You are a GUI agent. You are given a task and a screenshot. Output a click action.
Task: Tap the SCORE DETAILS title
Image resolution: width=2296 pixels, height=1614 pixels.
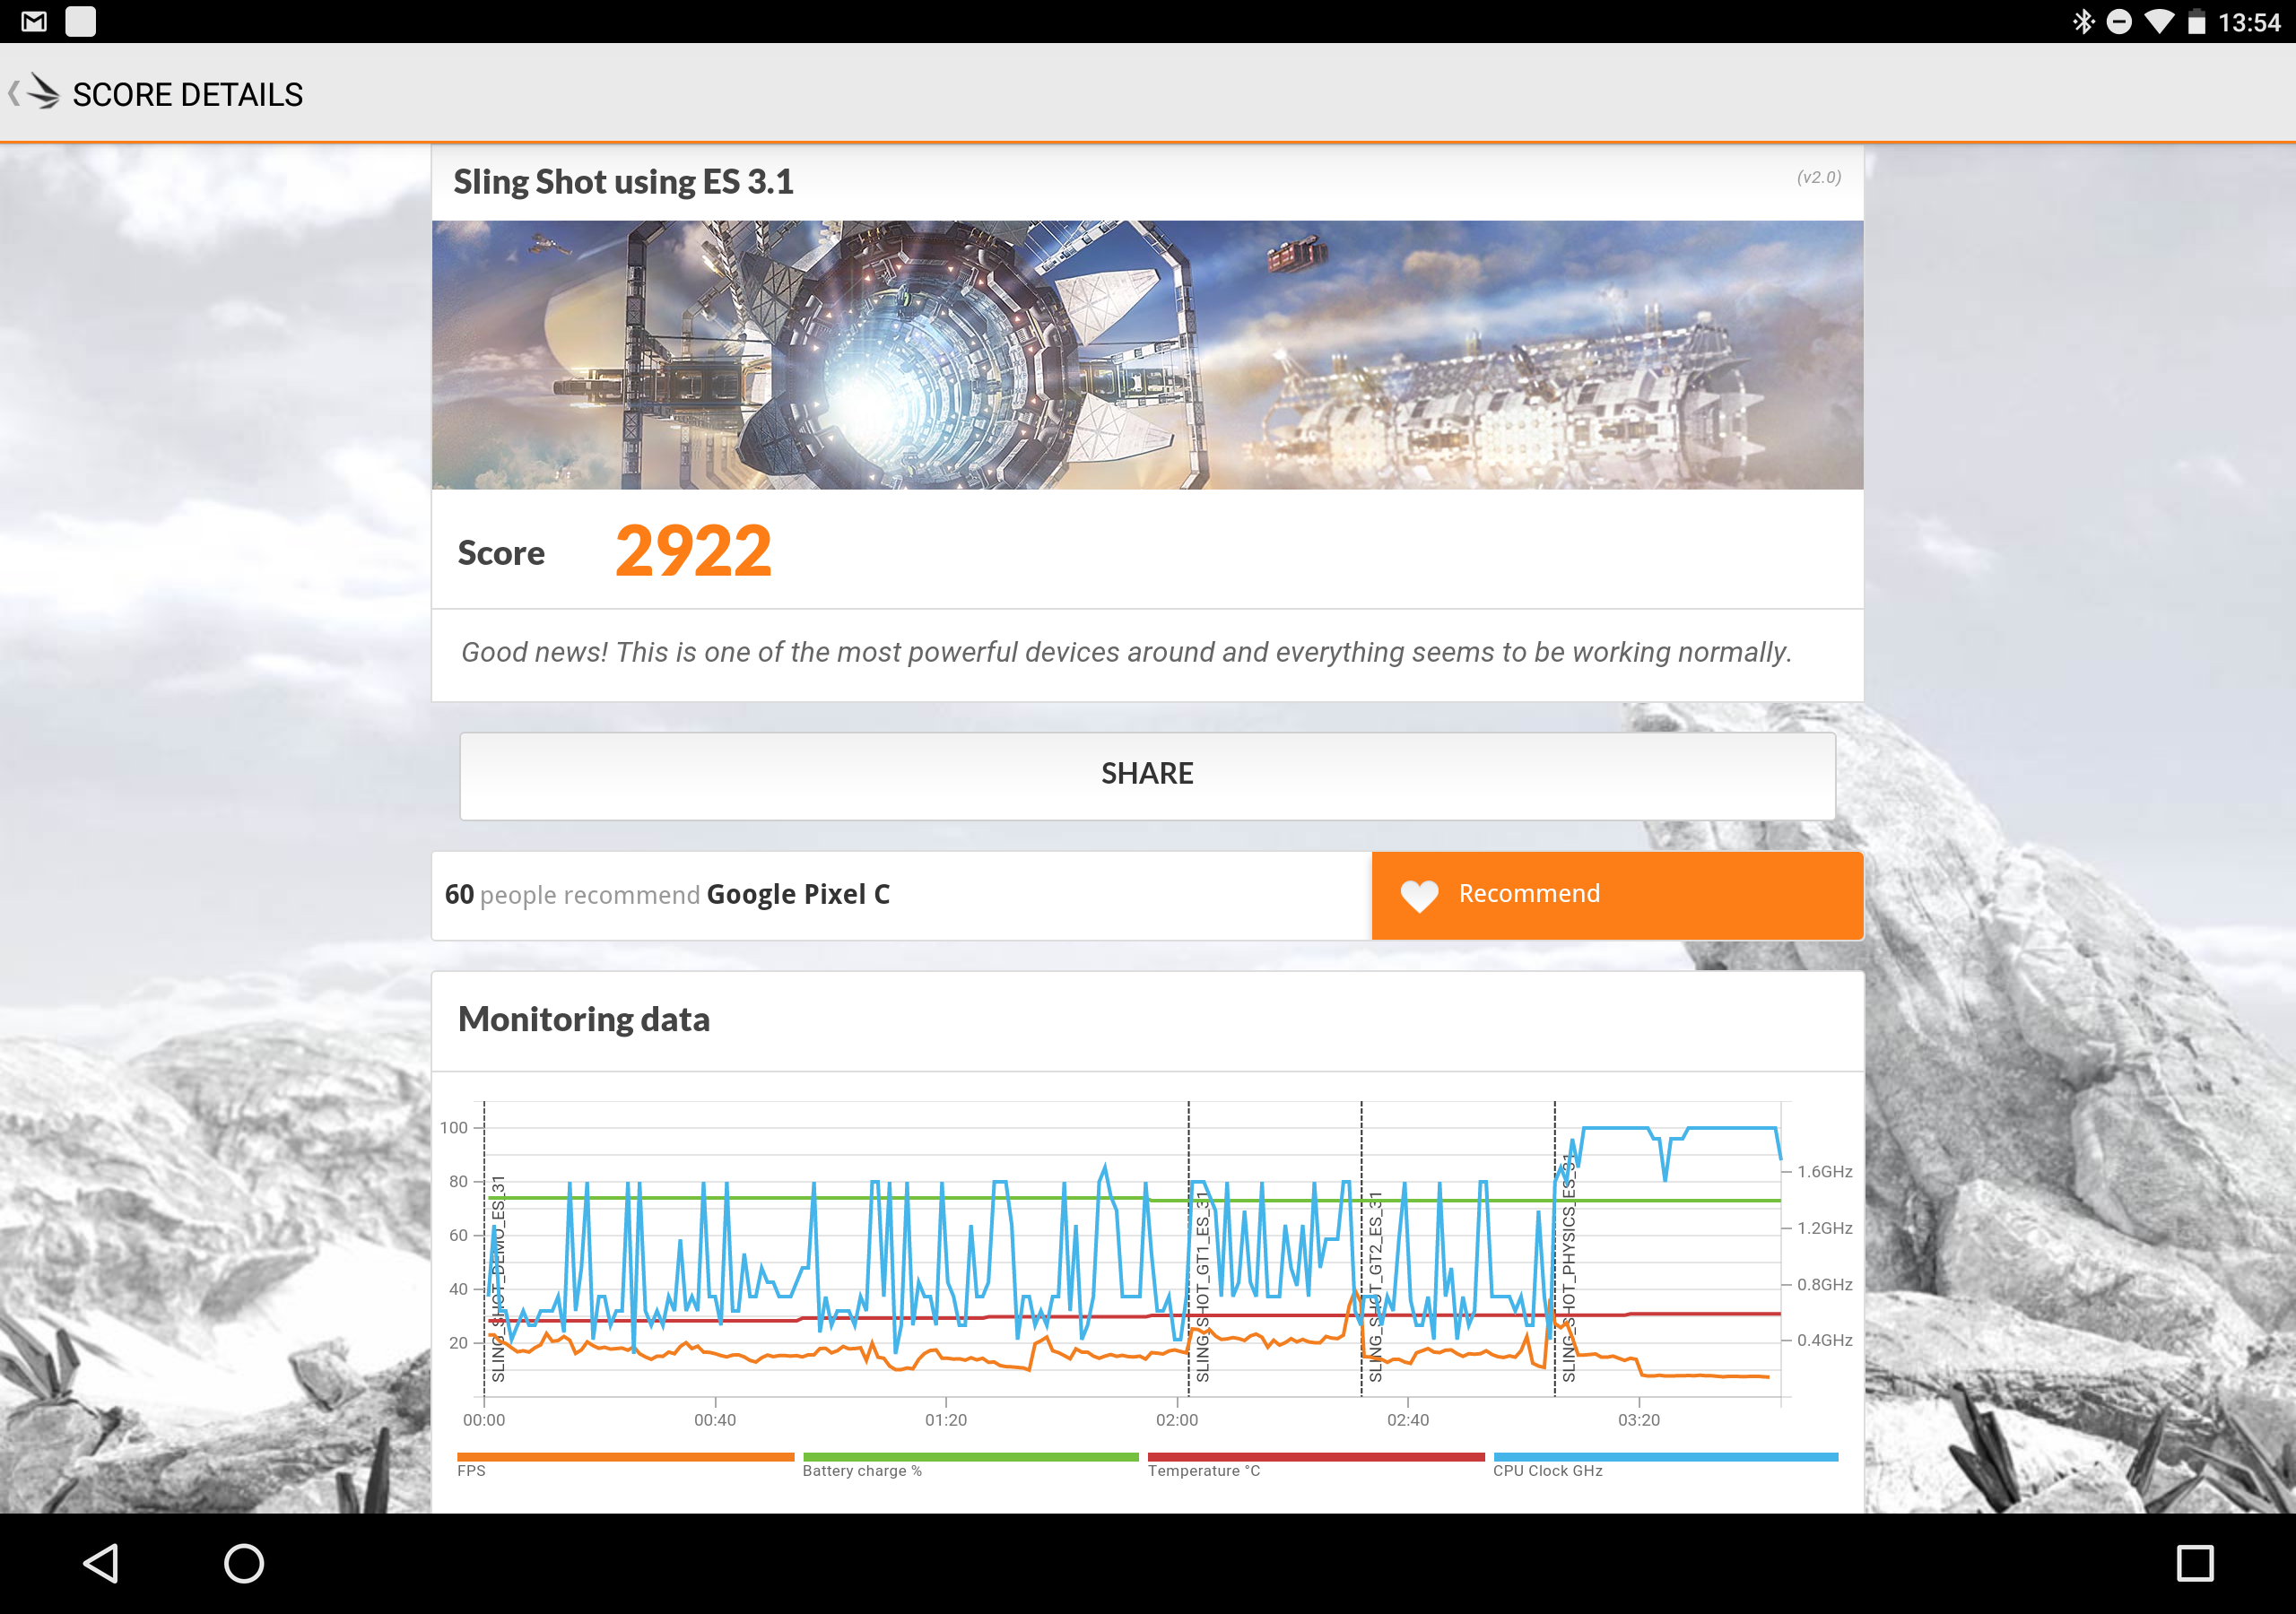188,94
